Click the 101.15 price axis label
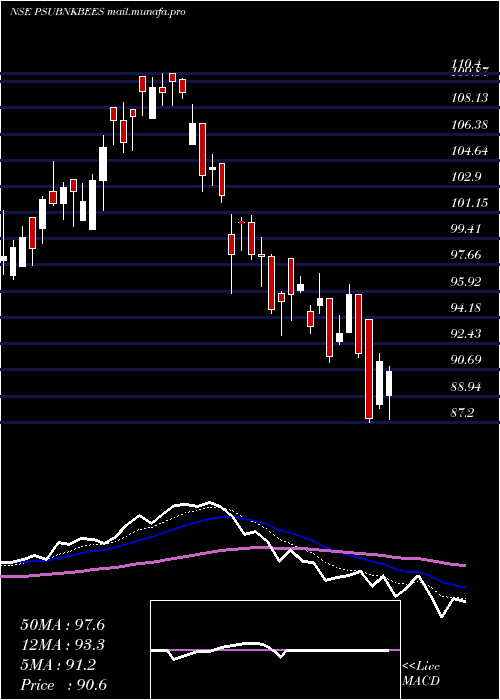 (x=470, y=203)
